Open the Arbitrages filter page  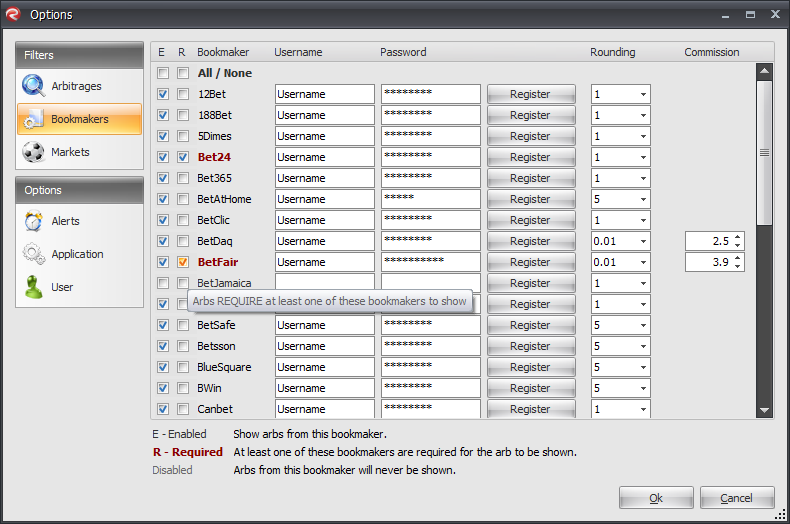coord(80,86)
